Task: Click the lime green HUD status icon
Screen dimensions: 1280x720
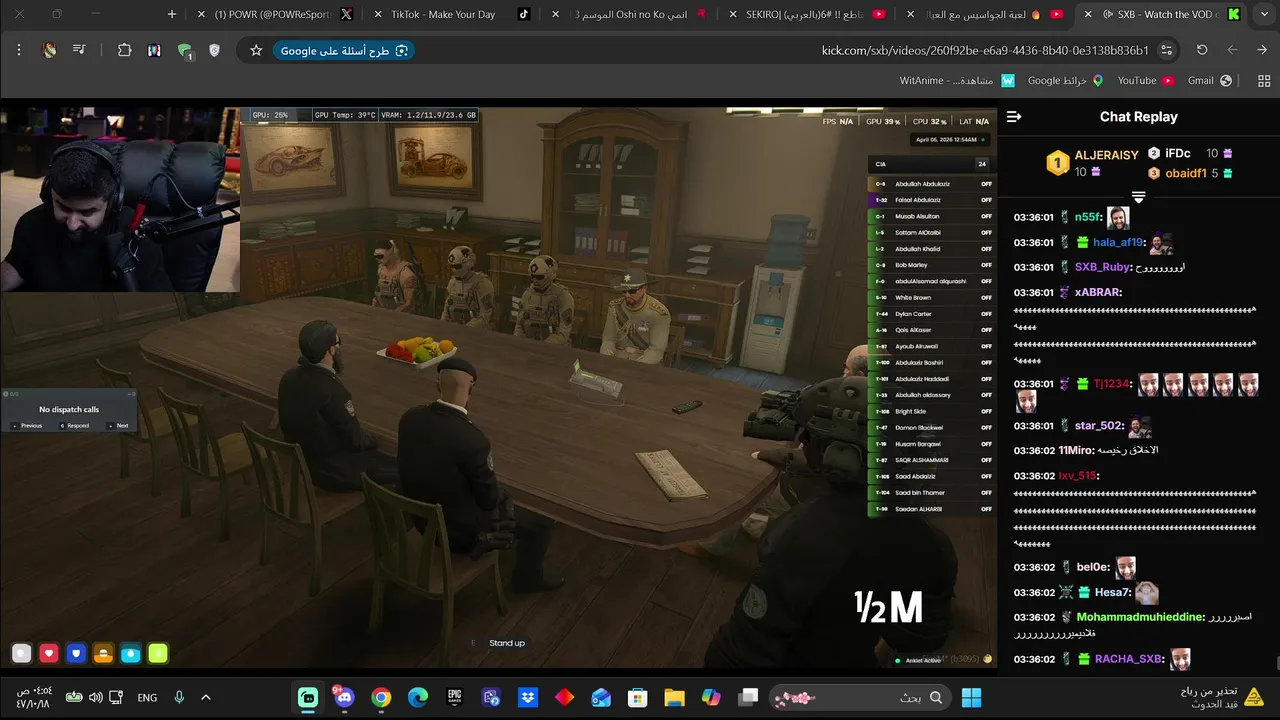Action: tap(158, 654)
